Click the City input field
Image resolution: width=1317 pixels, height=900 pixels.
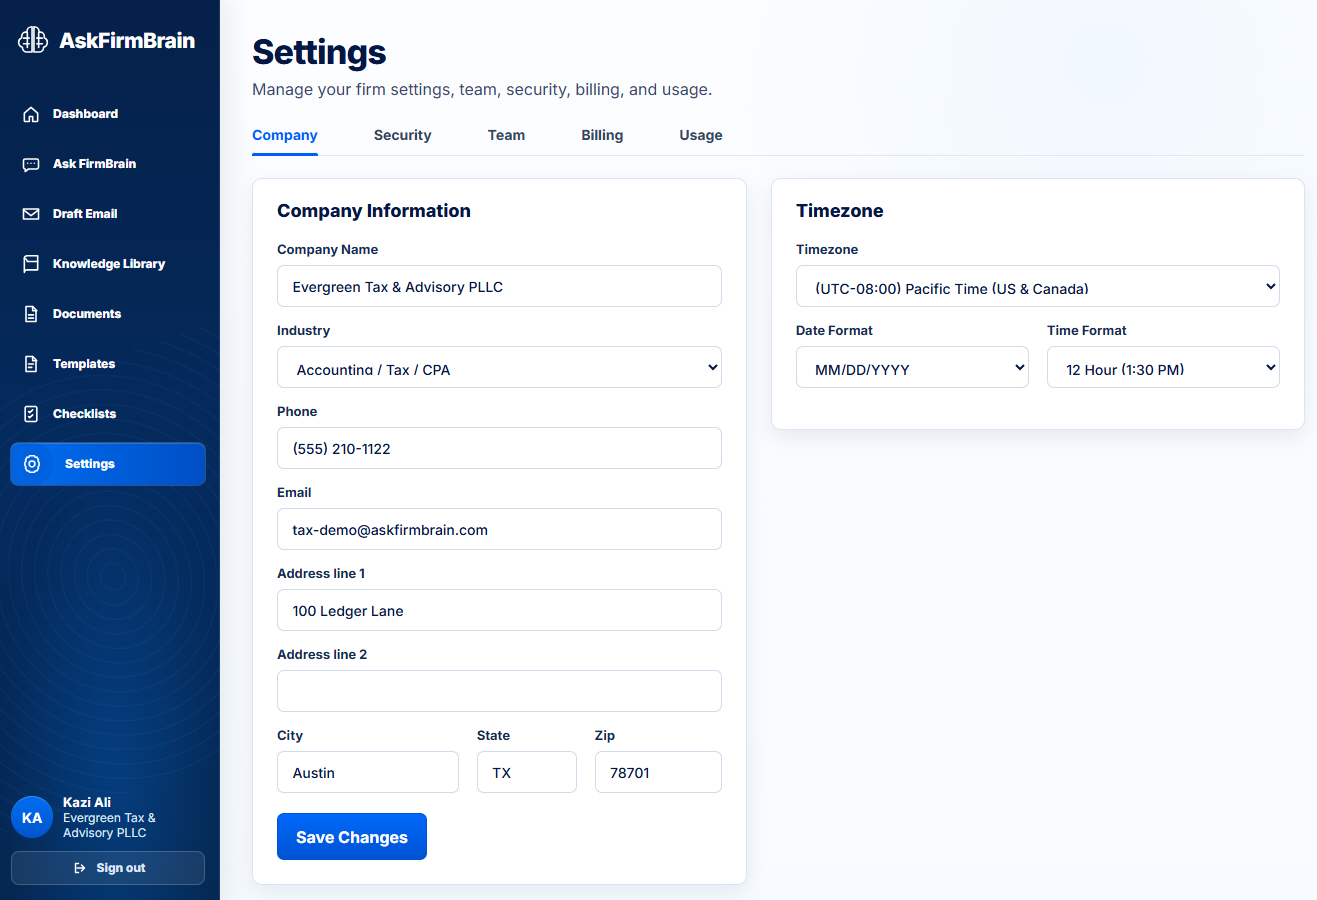(x=368, y=772)
